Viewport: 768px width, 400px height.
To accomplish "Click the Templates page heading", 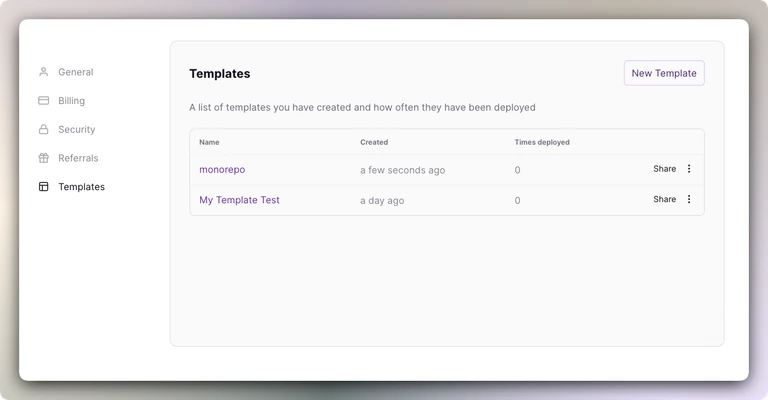I will [219, 73].
